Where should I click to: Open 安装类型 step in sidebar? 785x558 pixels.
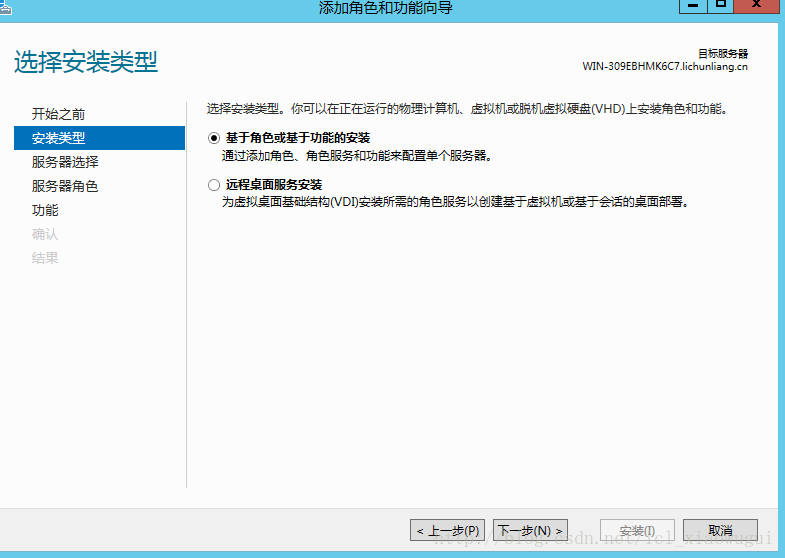point(100,138)
